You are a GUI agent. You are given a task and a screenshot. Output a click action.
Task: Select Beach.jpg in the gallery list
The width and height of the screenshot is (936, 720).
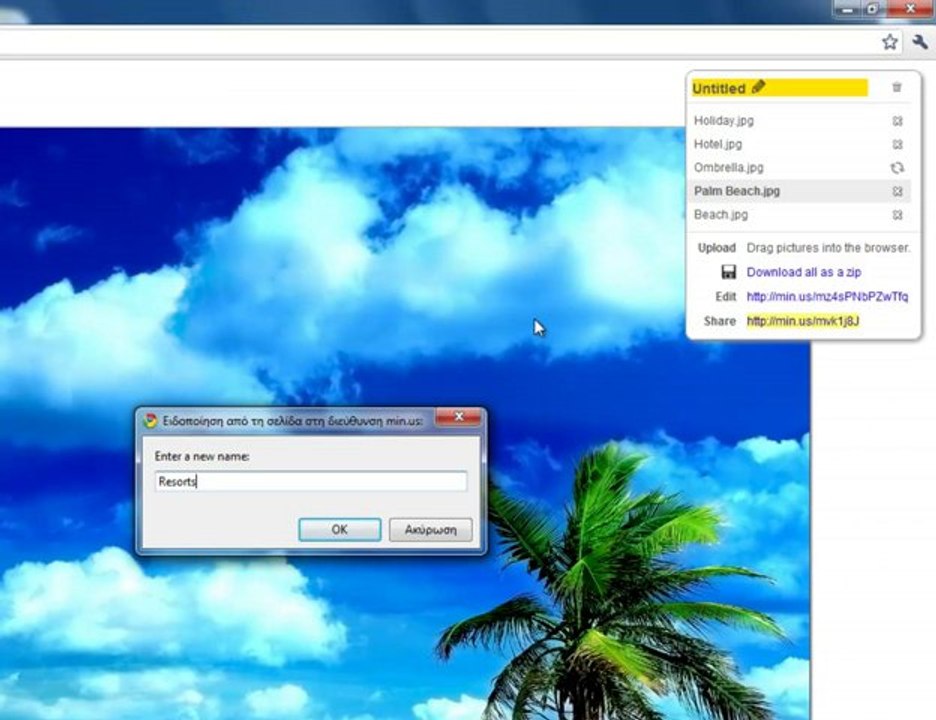pyautogui.click(x=721, y=214)
